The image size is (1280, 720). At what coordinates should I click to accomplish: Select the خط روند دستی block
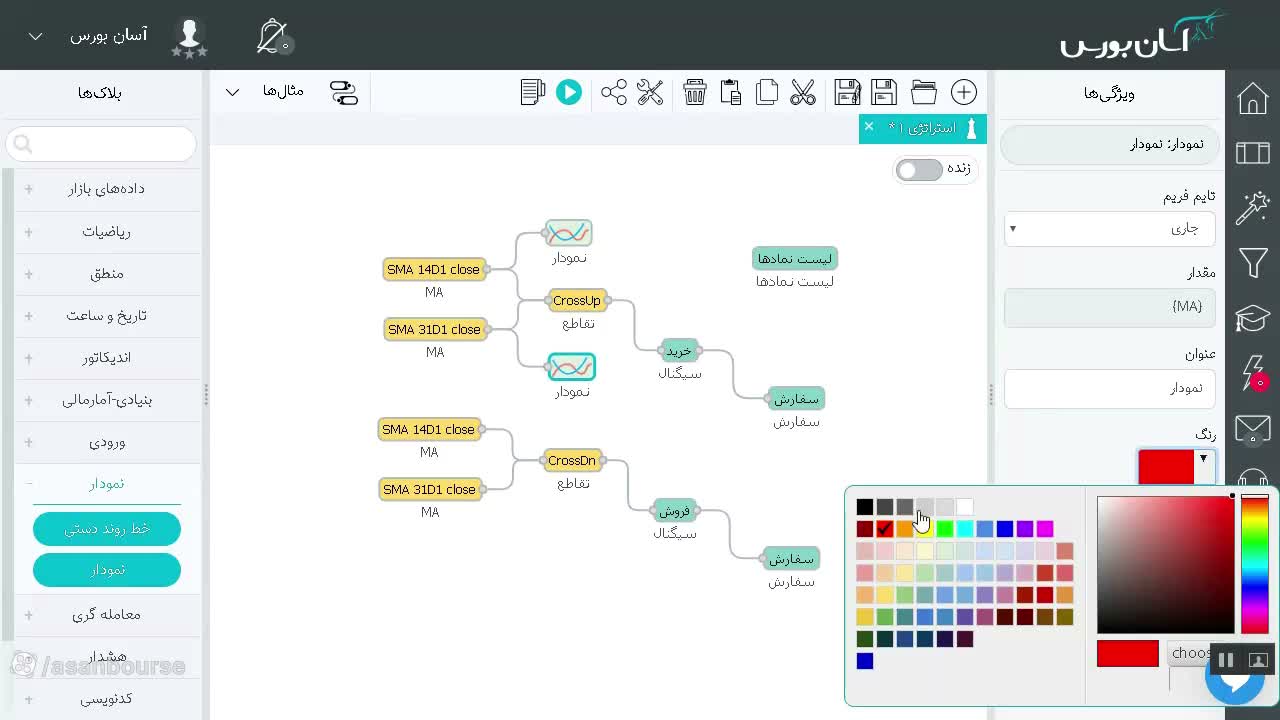(x=107, y=528)
